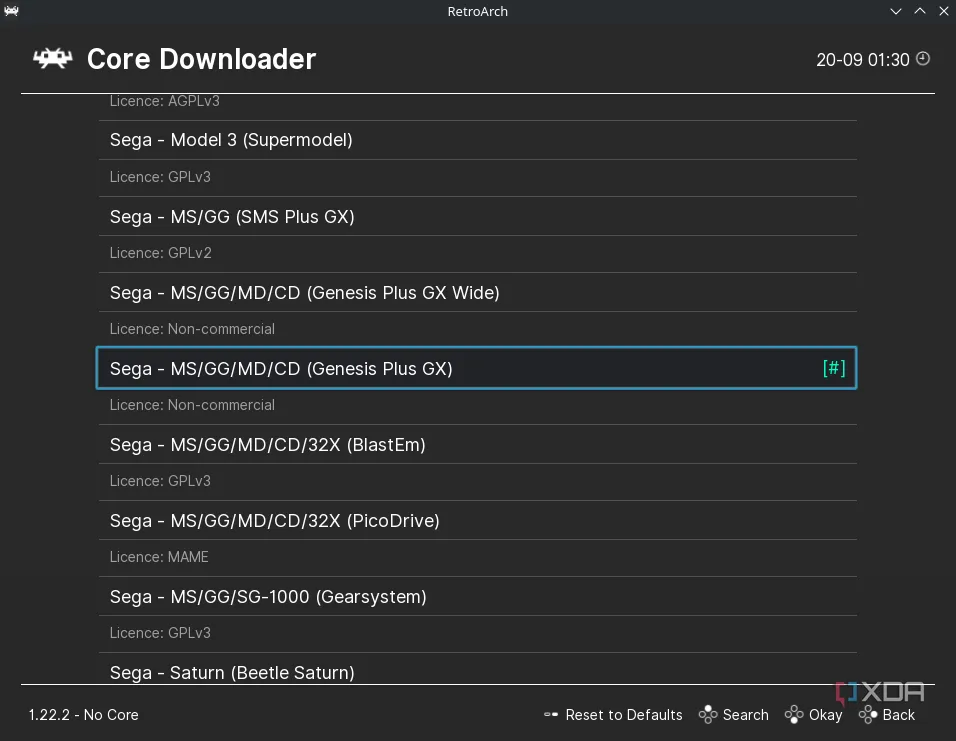Image resolution: width=956 pixels, height=741 pixels.
Task: Select the highlighted Genesis Plus GX core
Action: click(x=476, y=368)
